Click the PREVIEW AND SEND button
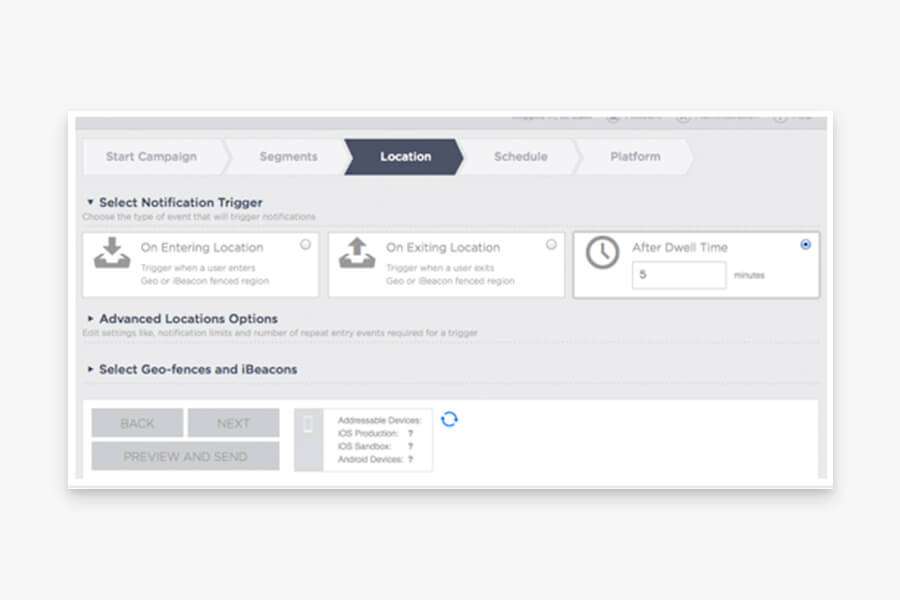The height and width of the screenshot is (600, 900). coord(185,456)
